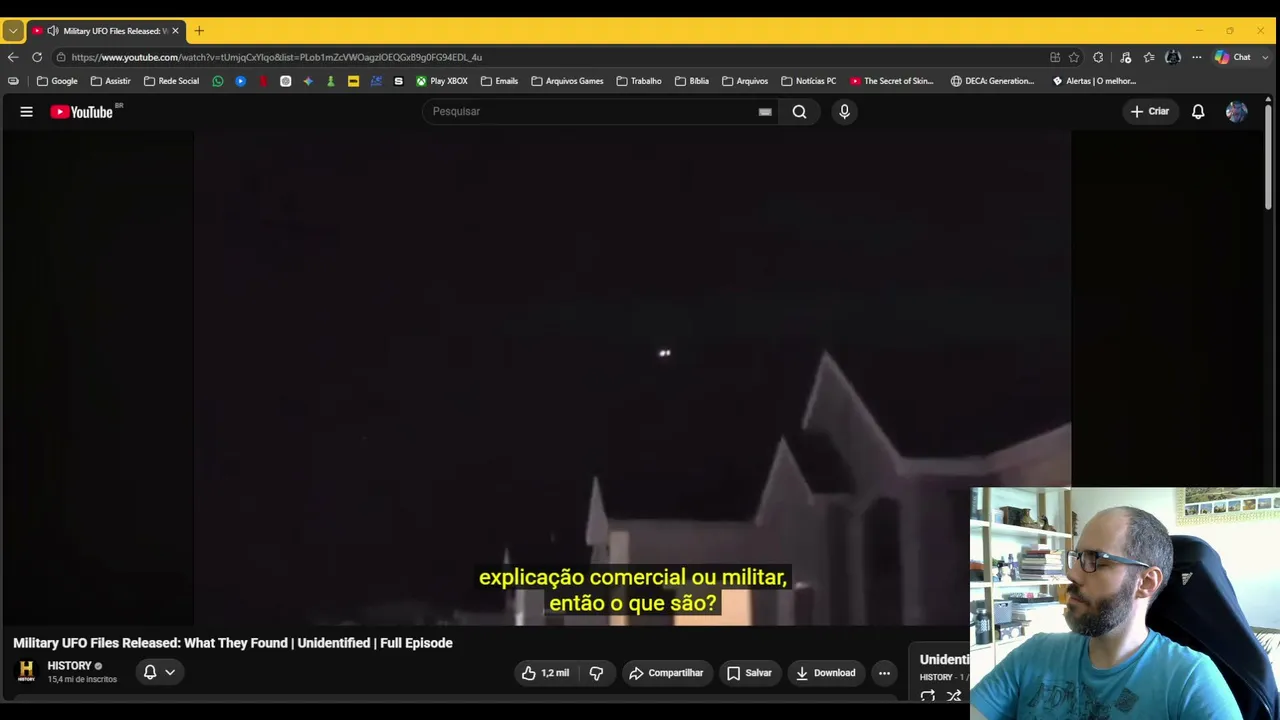The width and height of the screenshot is (1280, 720).
Task: Open the WhatsApp bookmark icon
Action: tap(218, 81)
